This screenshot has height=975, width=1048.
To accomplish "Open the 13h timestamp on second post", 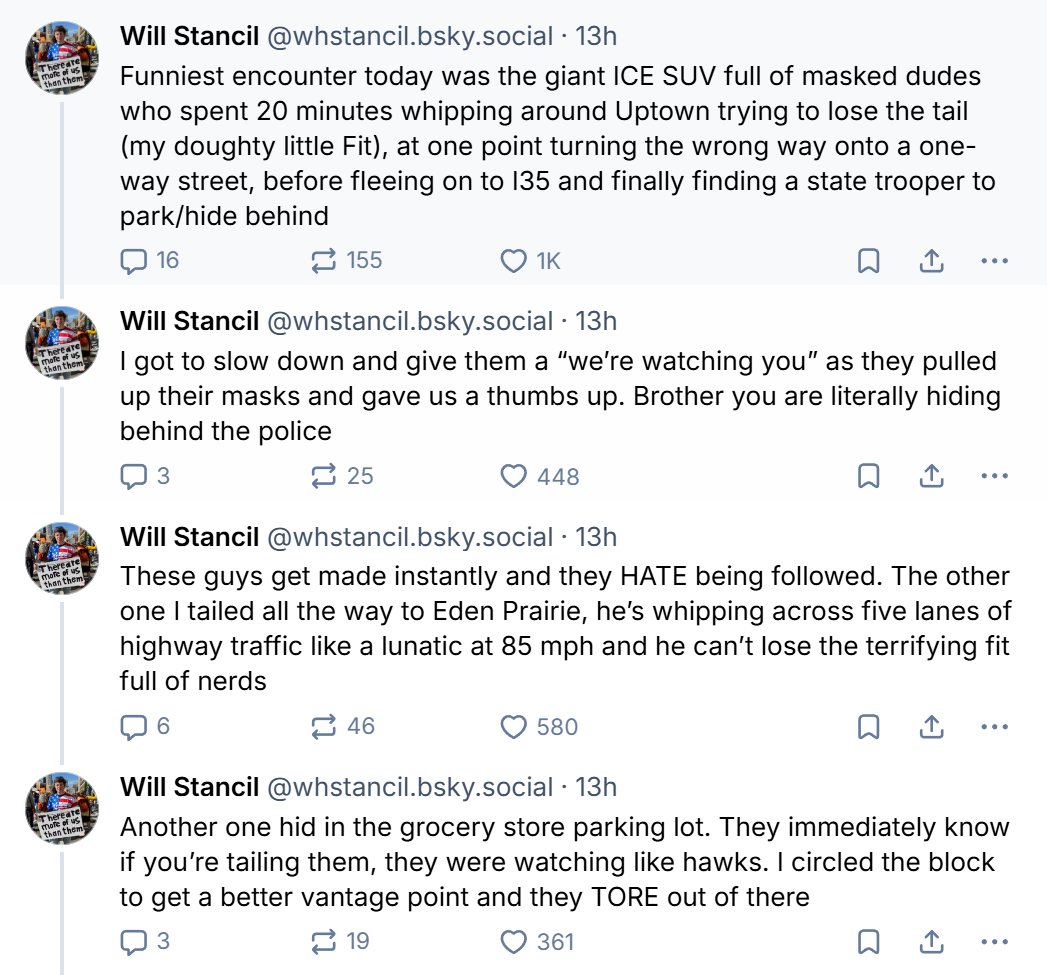I will pyautogui.click(x=597, y=321).
